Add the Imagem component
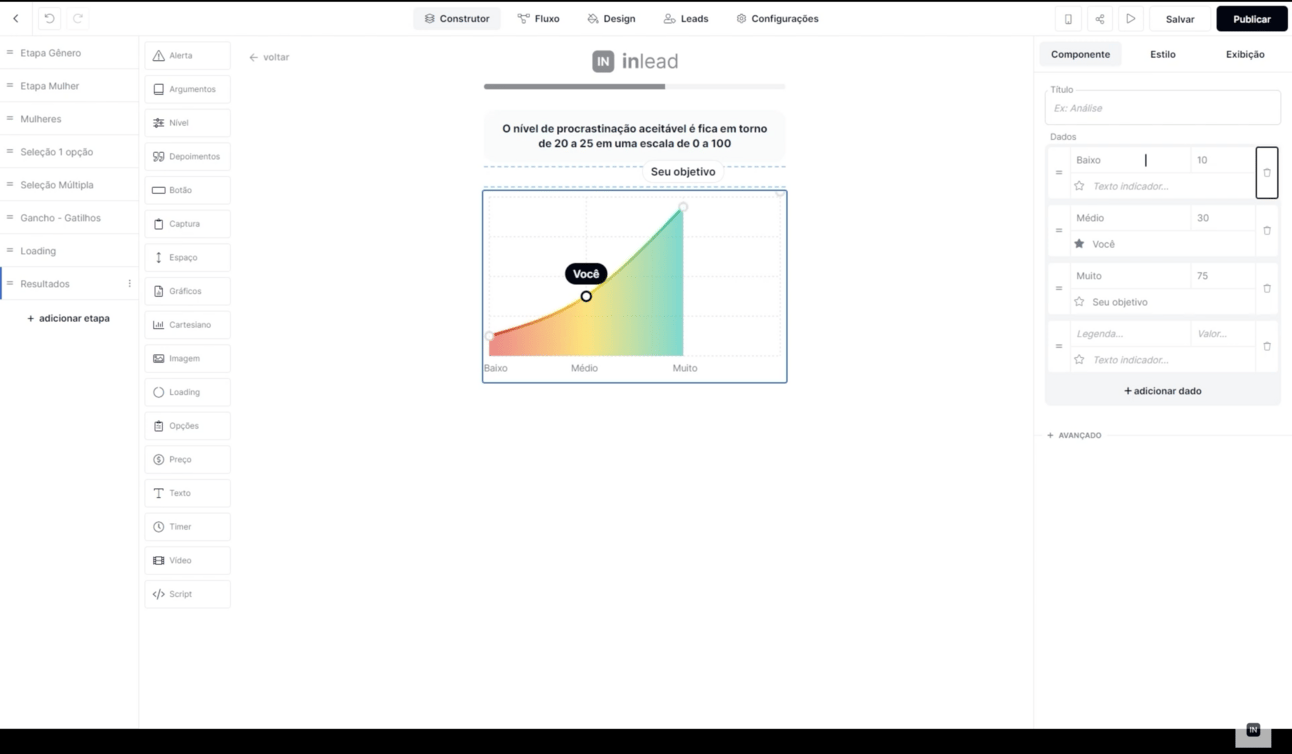Image resolution: width=1292 pixels, height=754 pixels. pyautogui.click(x=187, y=359)
